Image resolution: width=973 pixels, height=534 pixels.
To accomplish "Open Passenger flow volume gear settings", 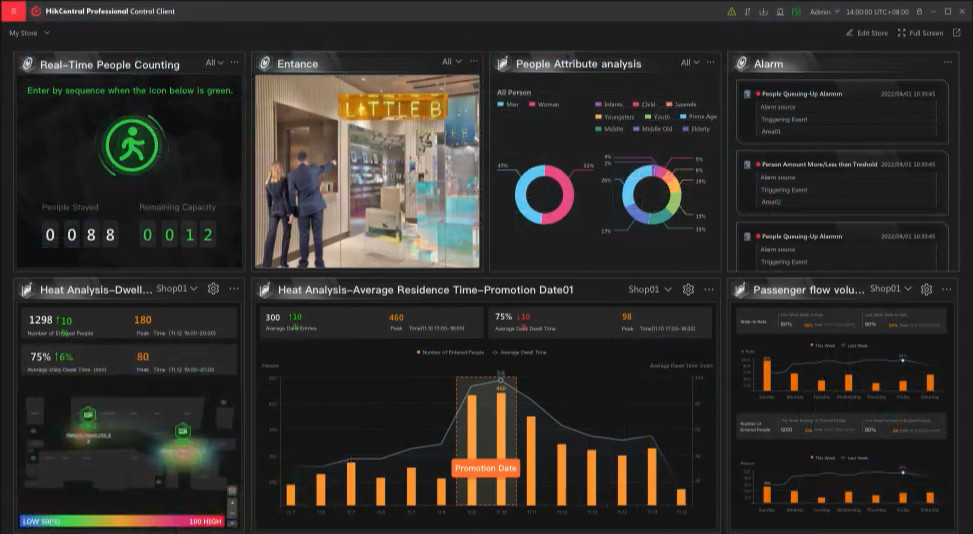I will pyautogui.click(x=926, y=290).
